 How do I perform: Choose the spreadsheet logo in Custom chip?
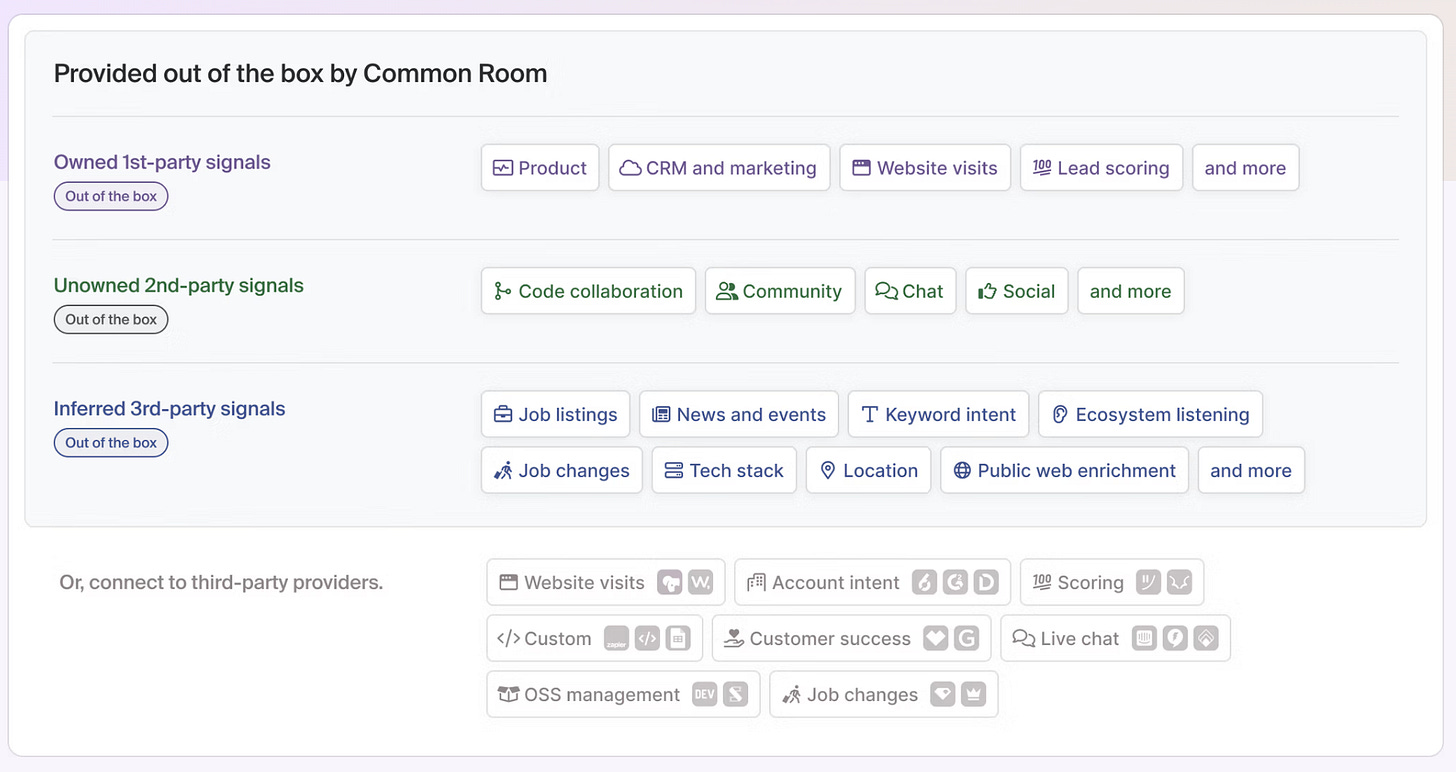pos(678,638)
